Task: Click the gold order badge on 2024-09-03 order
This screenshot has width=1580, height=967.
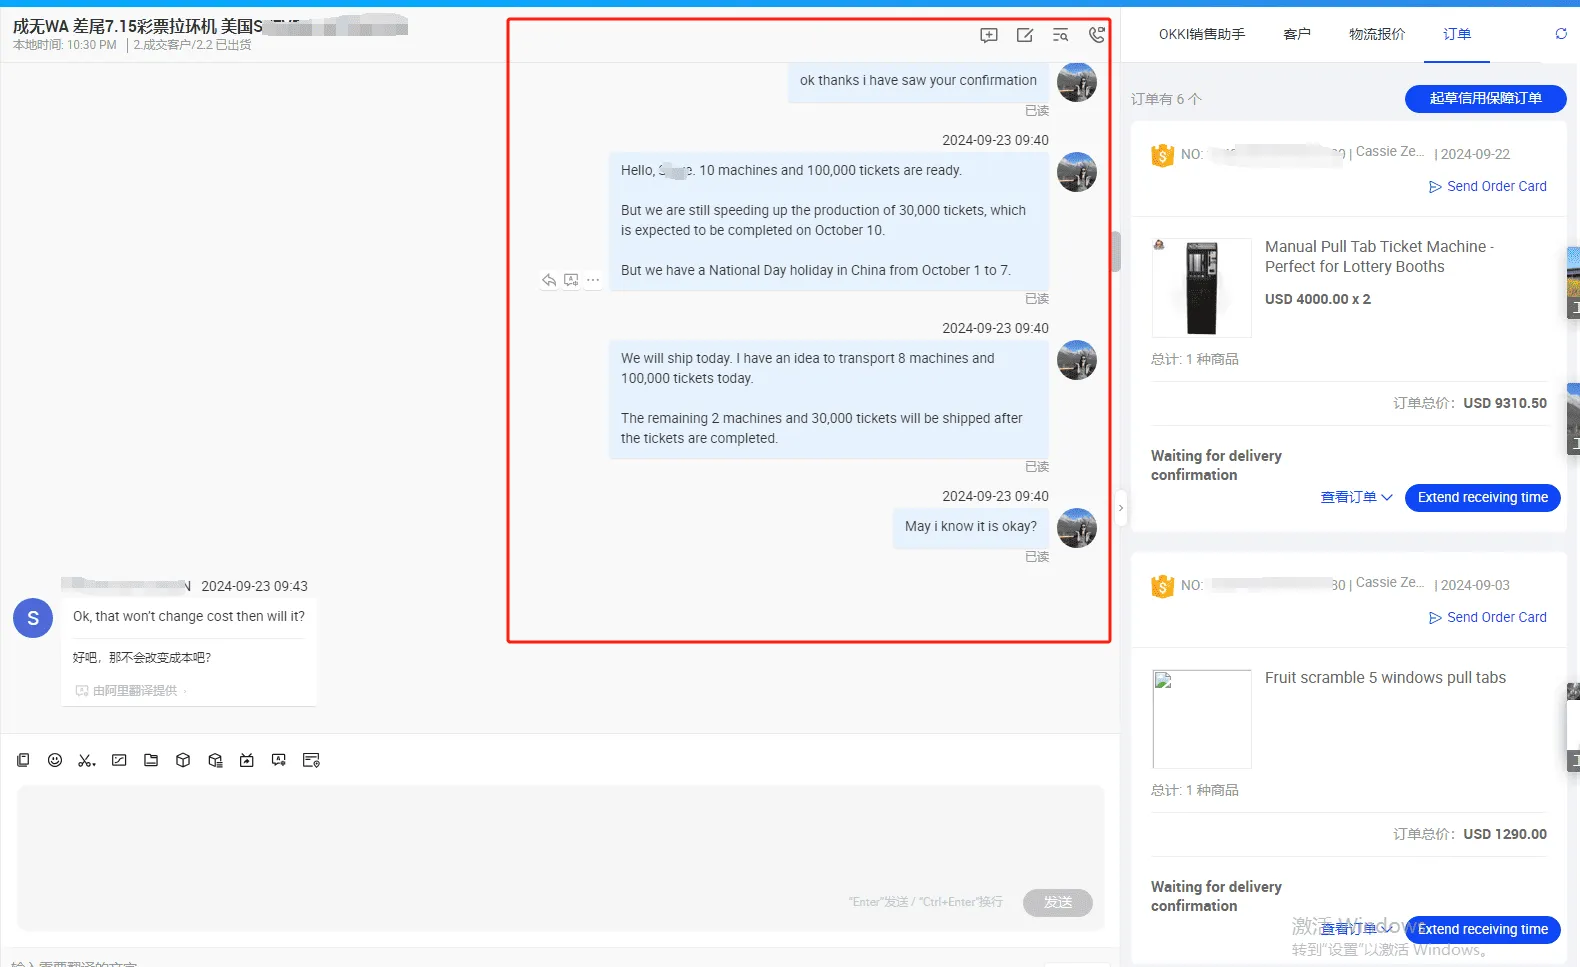Action: coord(1162,586)
